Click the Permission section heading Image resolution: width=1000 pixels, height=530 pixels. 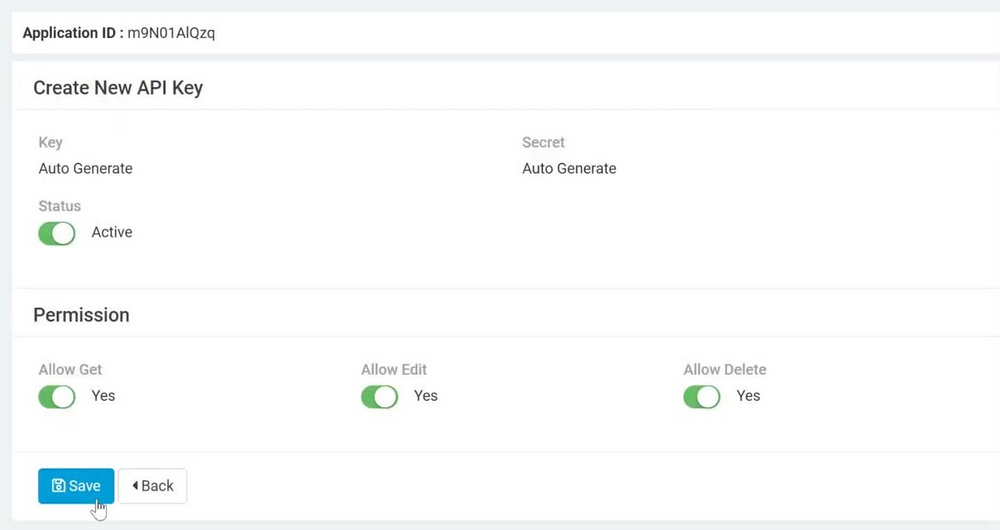pyautogui.click(x=81, y=315)
